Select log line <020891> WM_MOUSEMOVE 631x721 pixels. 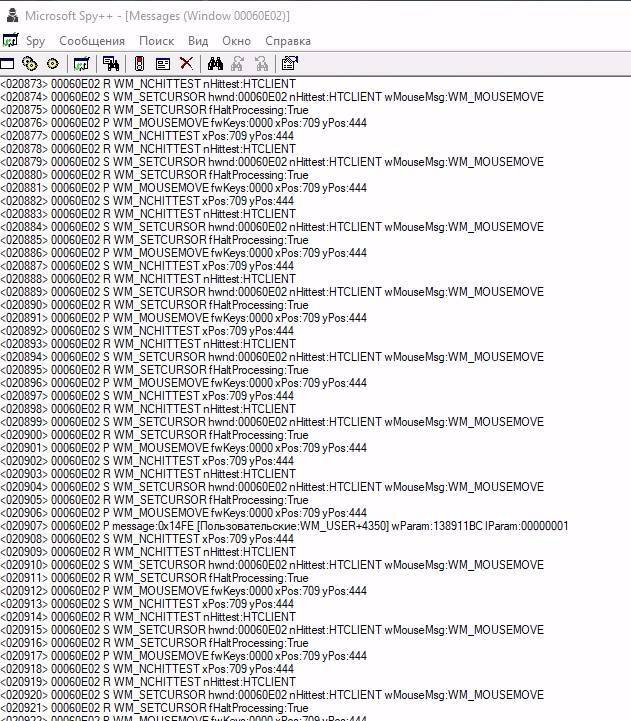click(184, 318)
